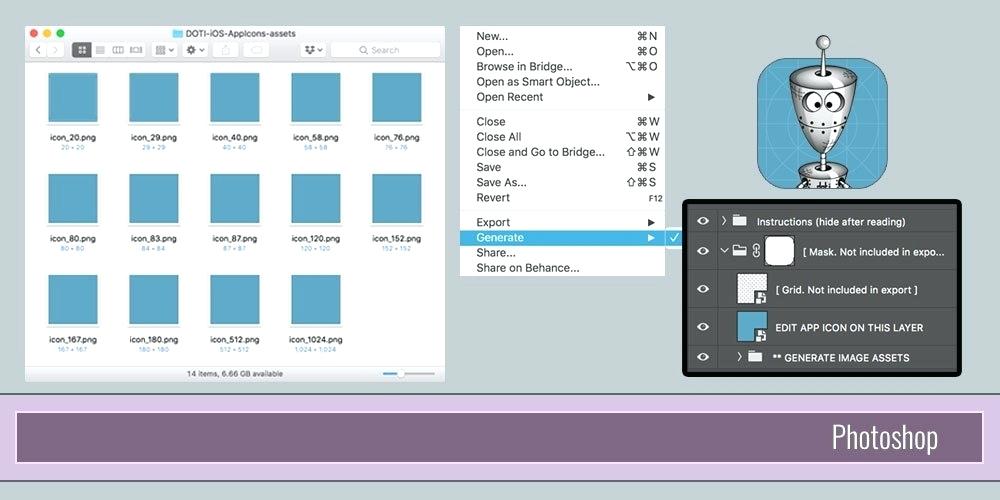Open the Finder arrange-by grouping dropdown
This screenshot has width=1000, height=500.
[x=165, y=50]
